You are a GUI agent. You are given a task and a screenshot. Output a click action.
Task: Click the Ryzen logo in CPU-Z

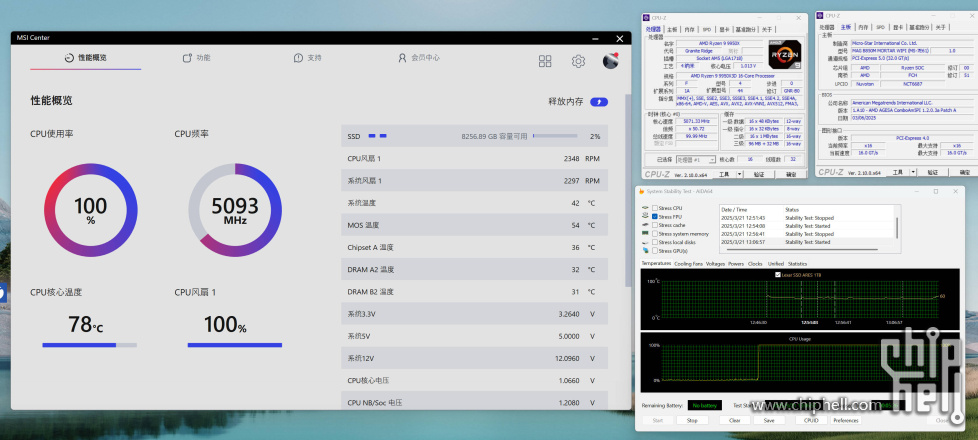click(785, 54)
